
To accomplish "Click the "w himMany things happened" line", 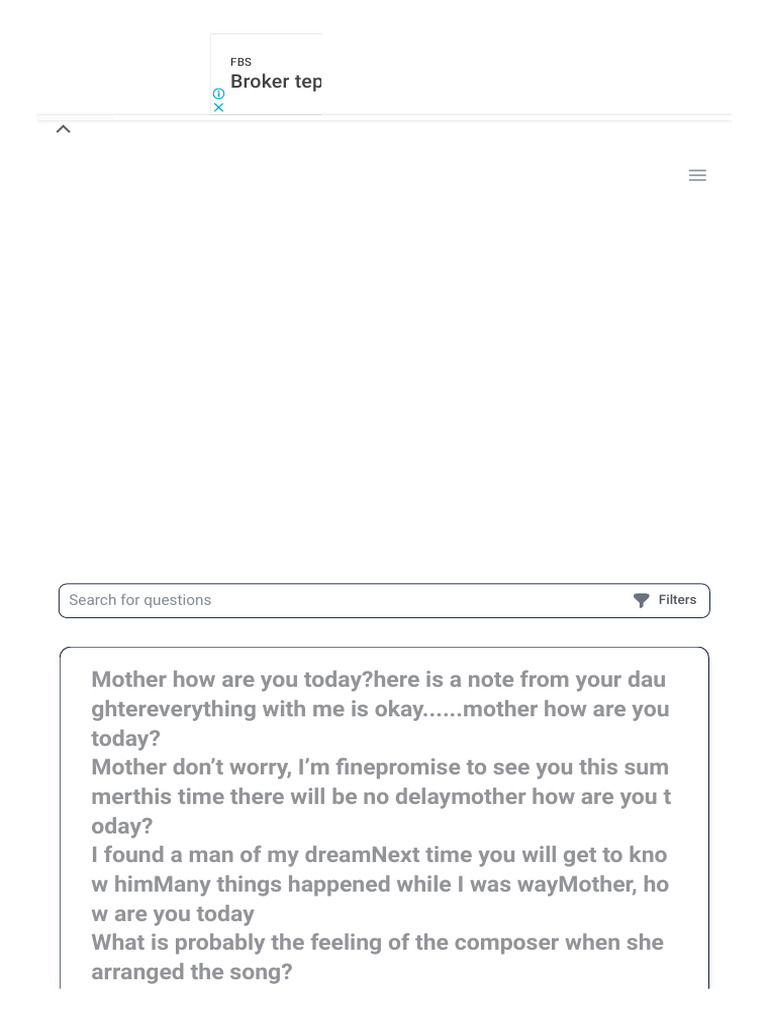I will (380, 884).
